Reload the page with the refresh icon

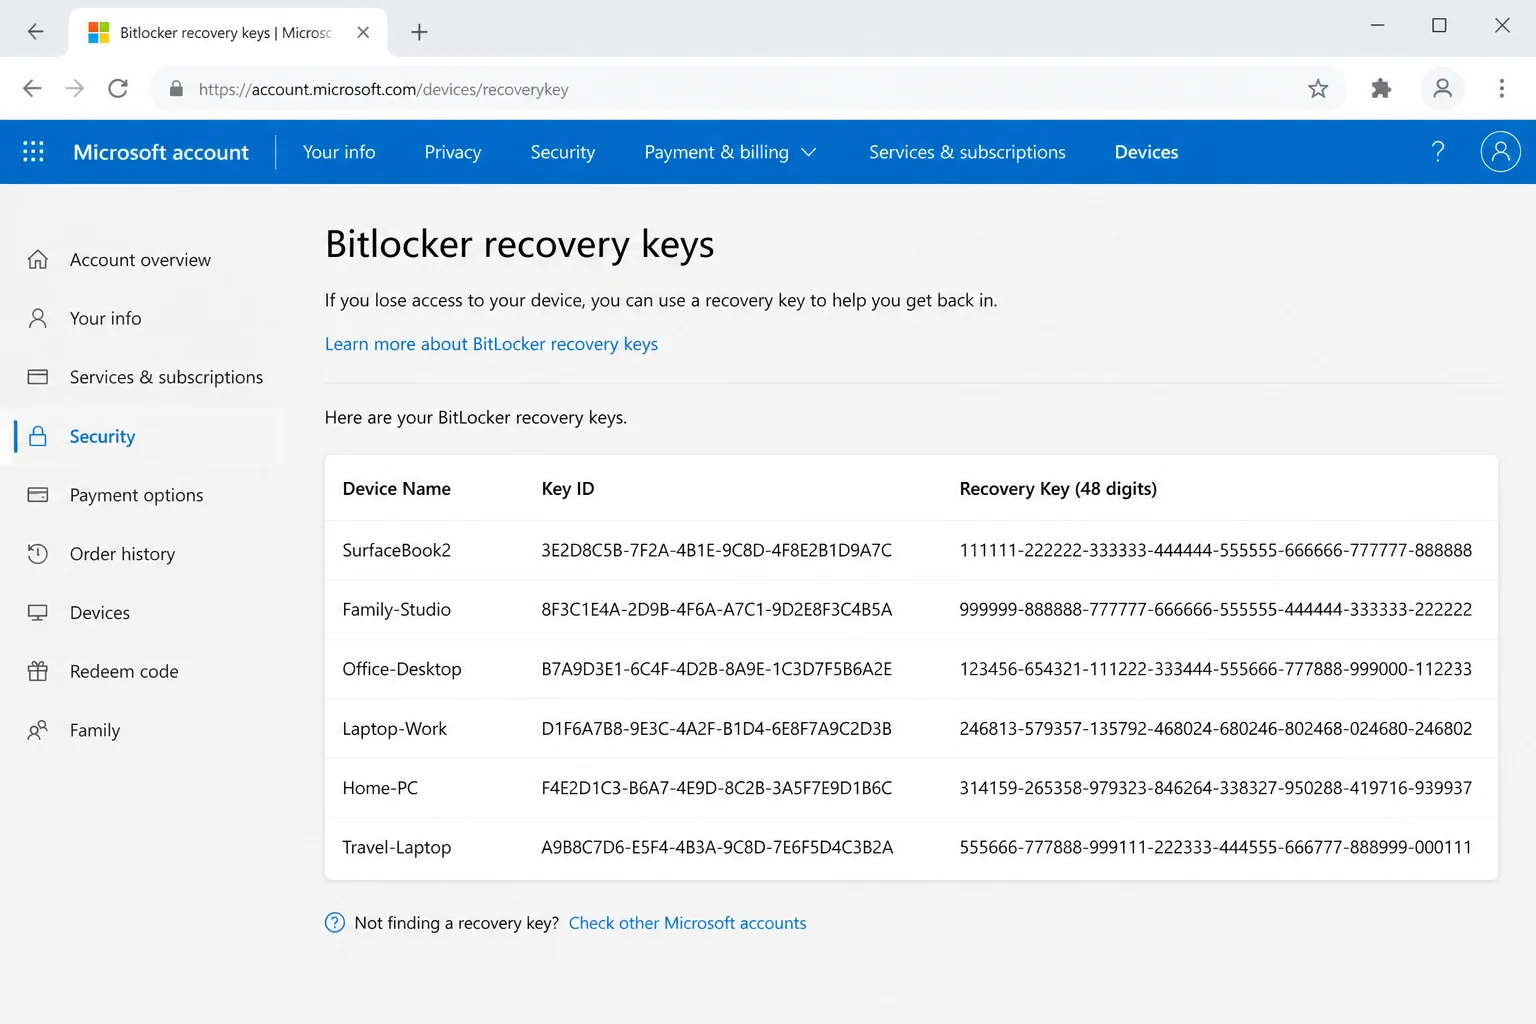pos(118,89)
